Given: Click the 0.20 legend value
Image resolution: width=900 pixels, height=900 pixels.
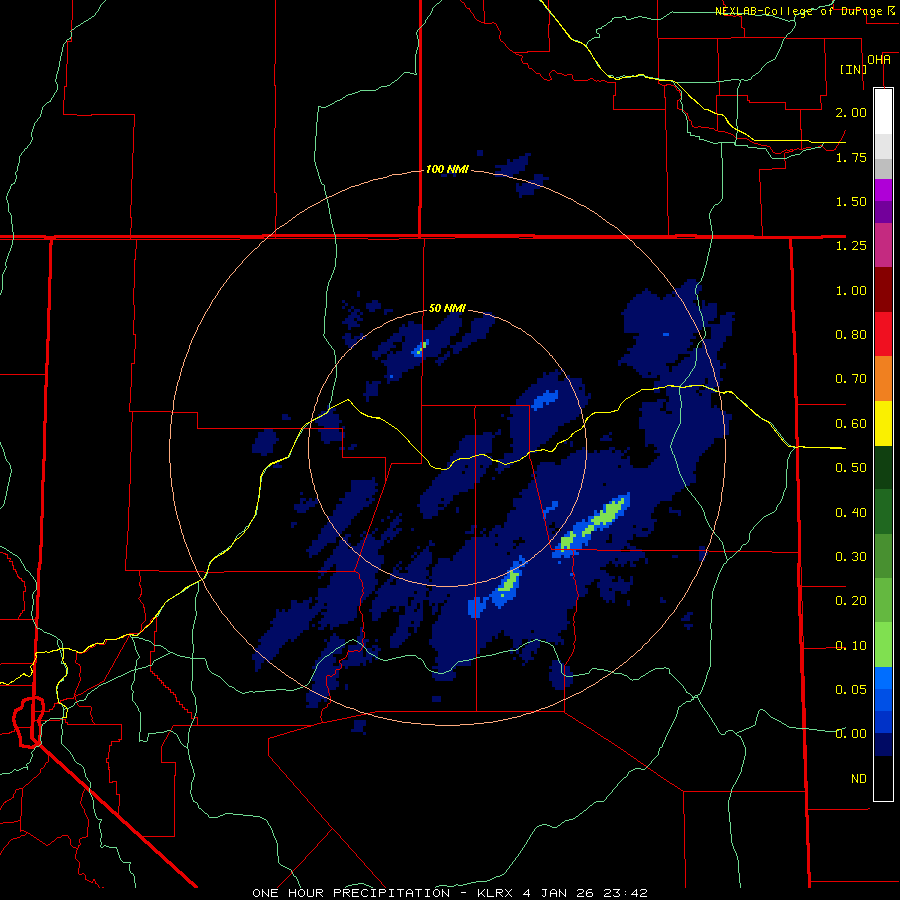Looking at the screenshot, I should 851,601.
